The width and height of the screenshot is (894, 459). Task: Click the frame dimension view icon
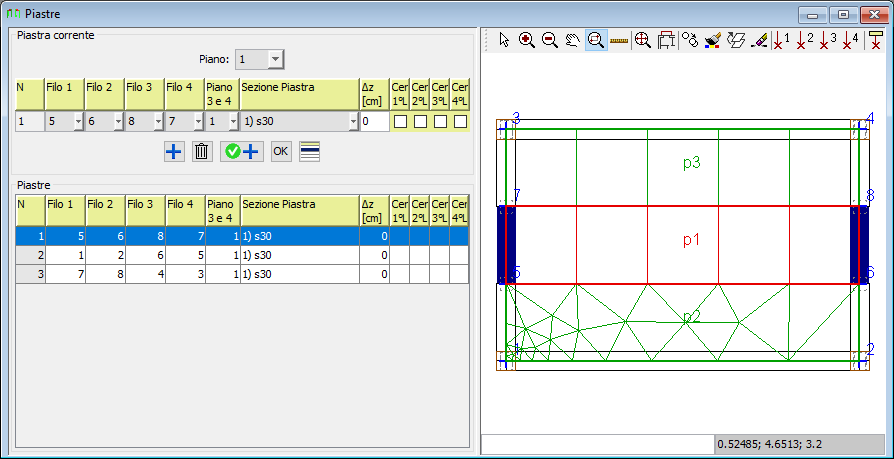coord(666,40)
